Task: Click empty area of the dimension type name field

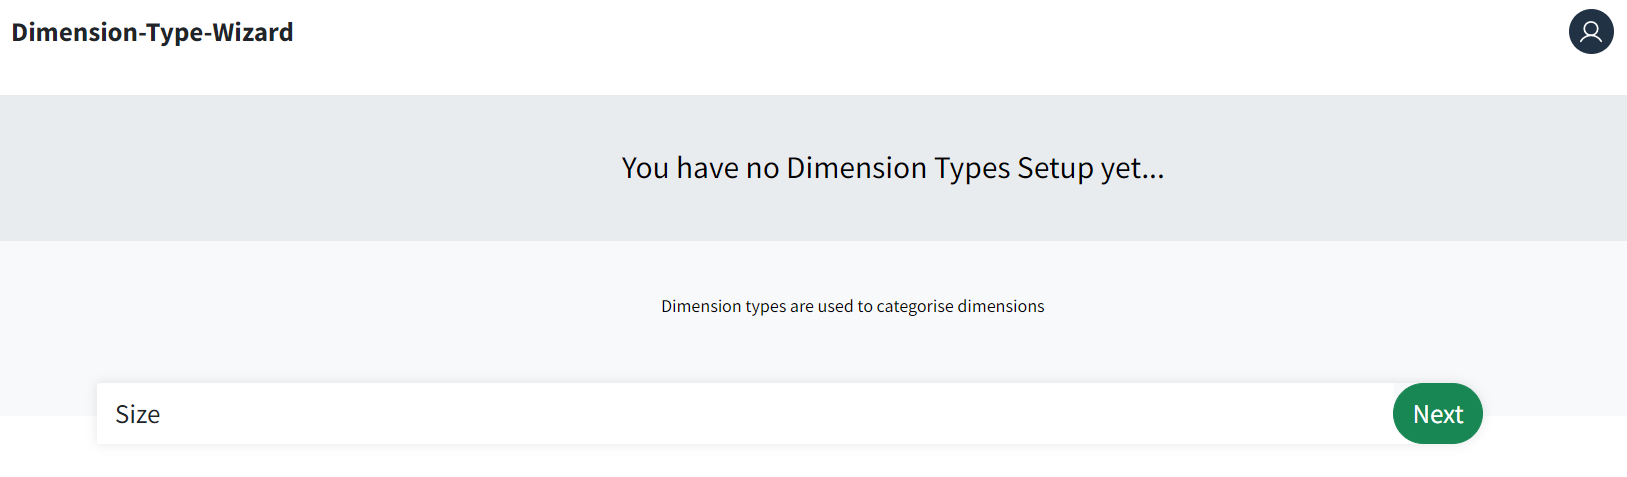Action: [780, 414]
